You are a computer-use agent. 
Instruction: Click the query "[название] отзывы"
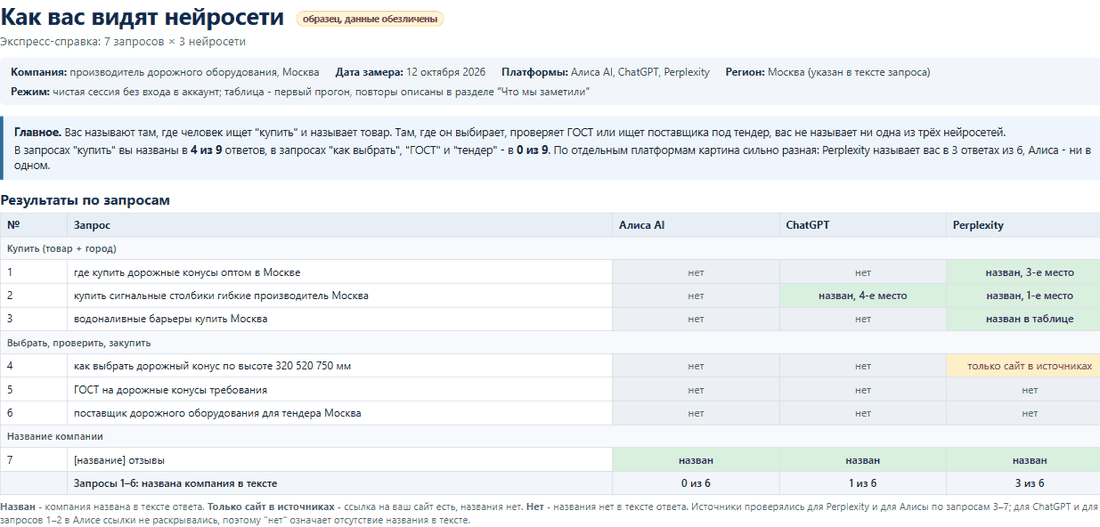[x=120, y=460]
